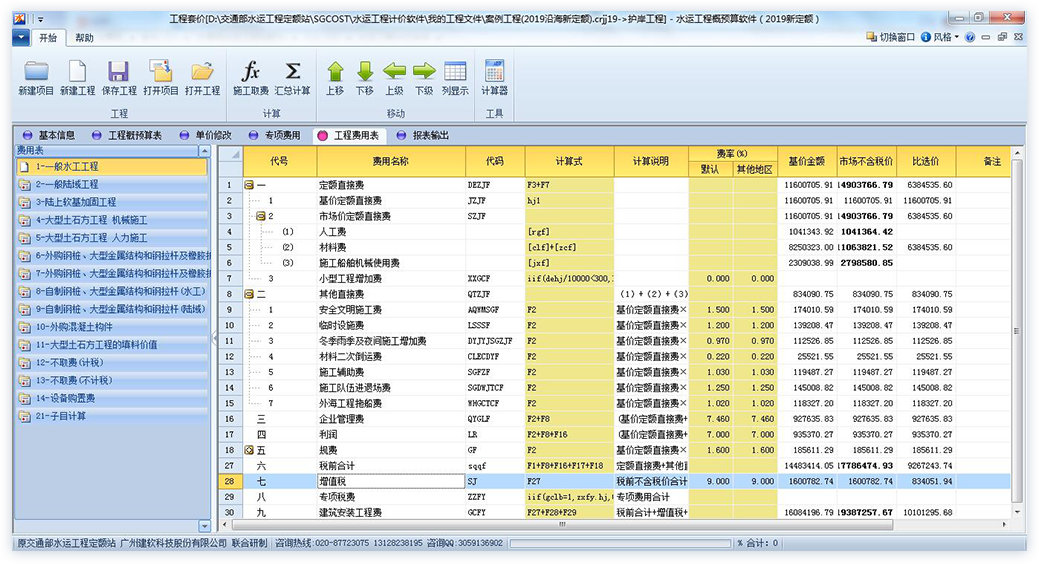Click the 建筑安装工程费 cell in row 30

pos(391,512)
